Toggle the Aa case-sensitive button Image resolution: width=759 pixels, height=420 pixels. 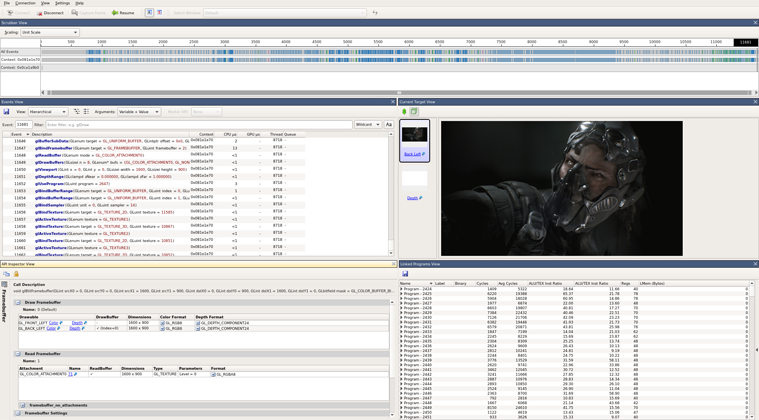[x=388, y=125]
